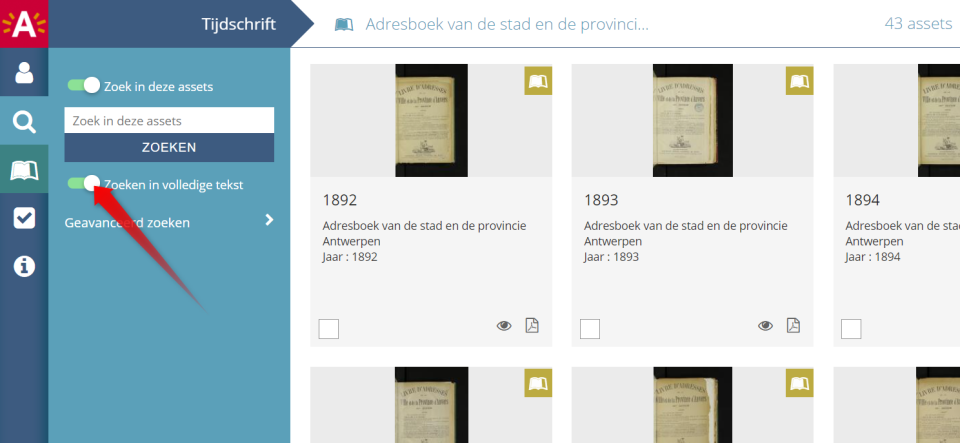This screenshot has height=443, width=960.
Task: Select the magnifier search sidebar icon
Action: pyautogui.click(x=24, y=122)
